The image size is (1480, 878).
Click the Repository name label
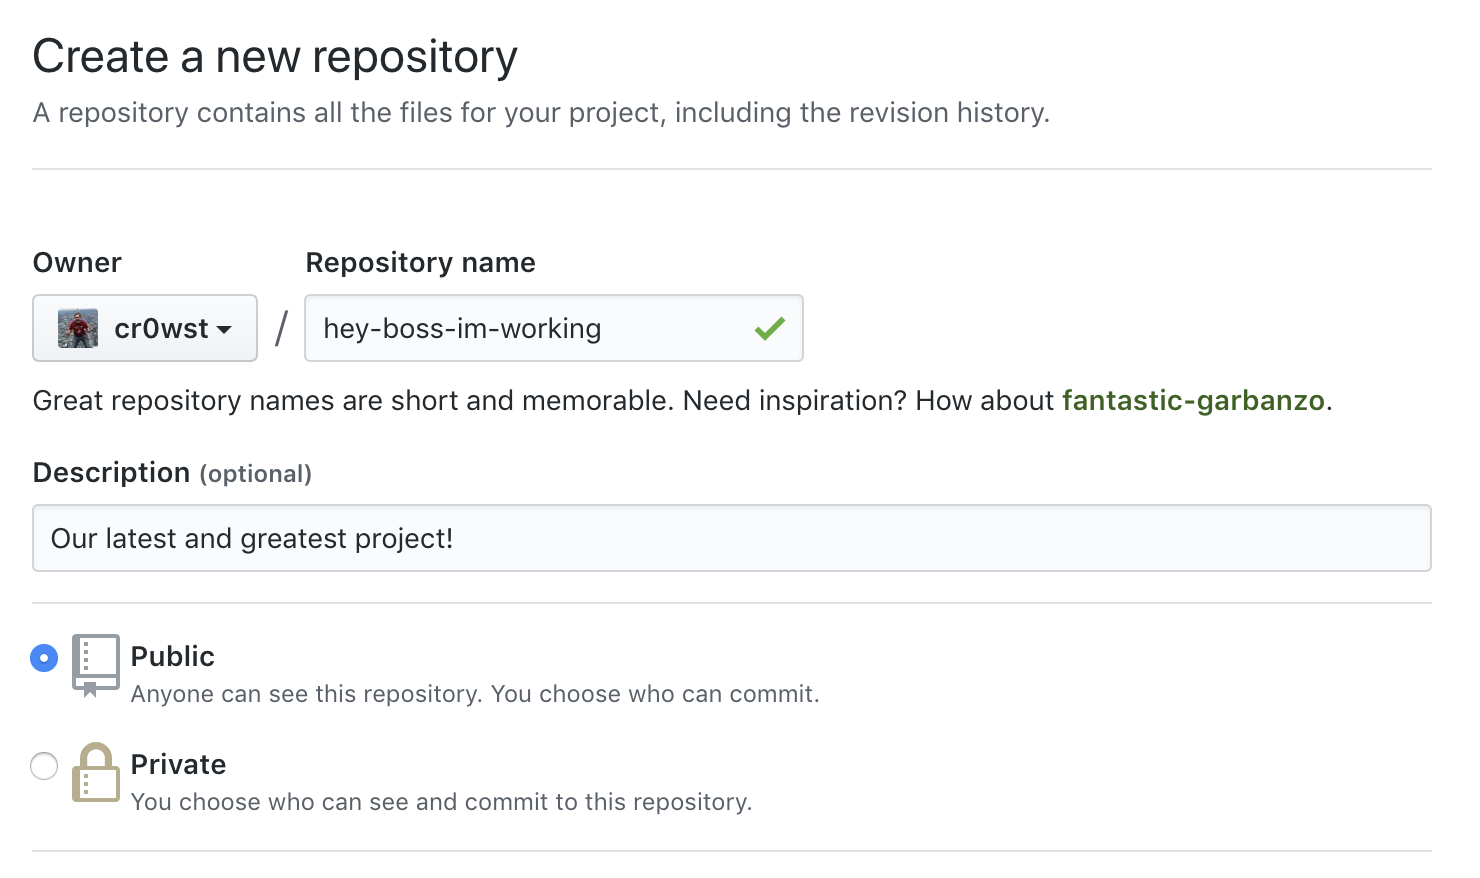(421, 262)
